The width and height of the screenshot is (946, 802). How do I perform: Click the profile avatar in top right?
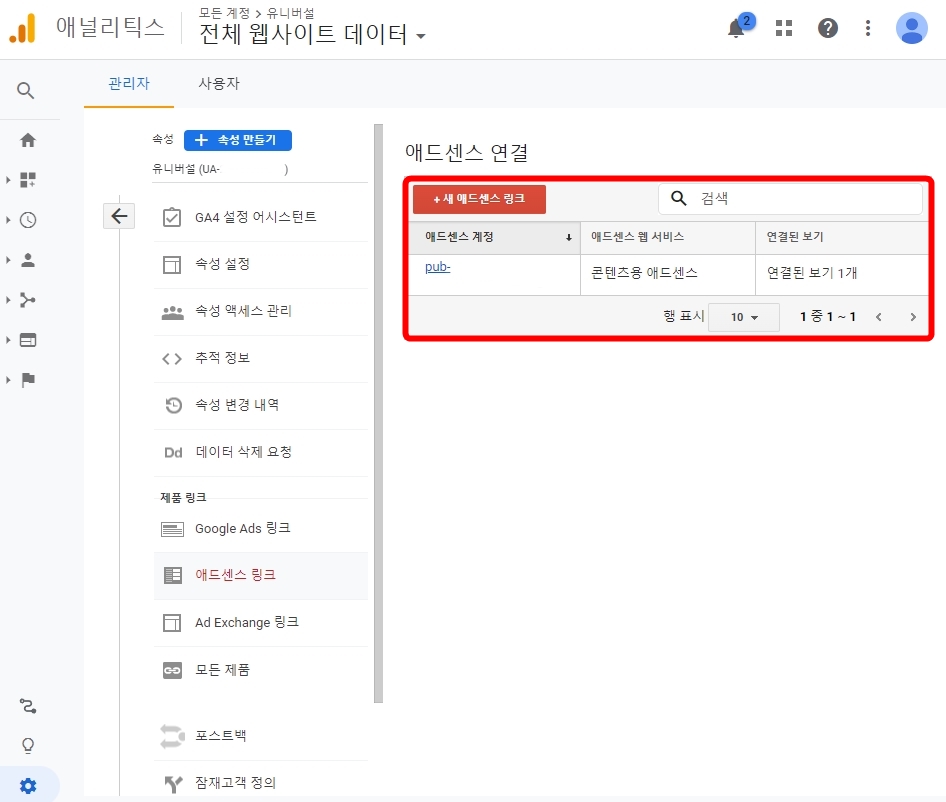[910, 27]
